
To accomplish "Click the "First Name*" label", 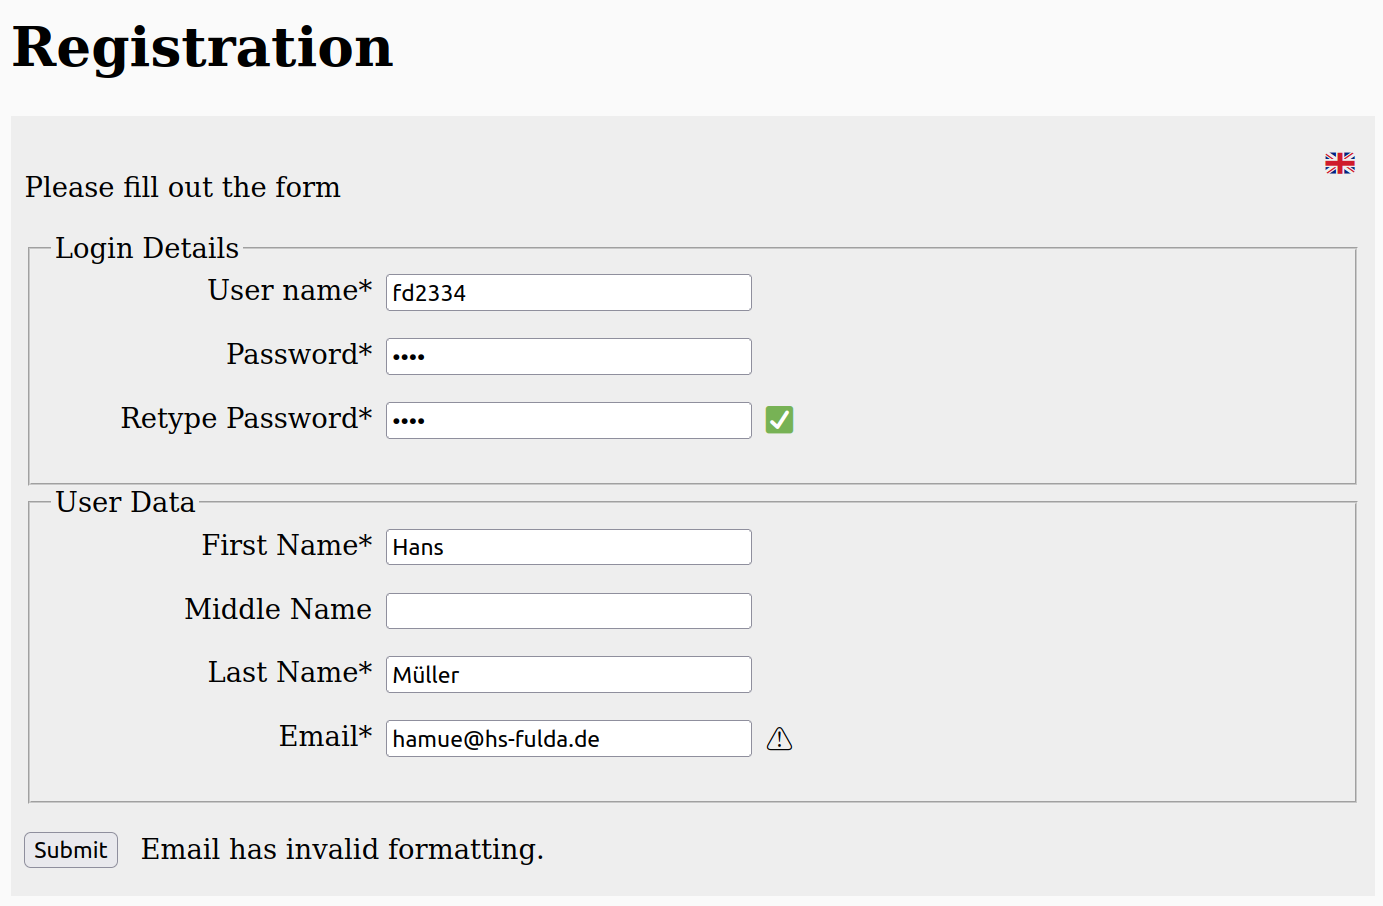I will (x=287, y=545).
